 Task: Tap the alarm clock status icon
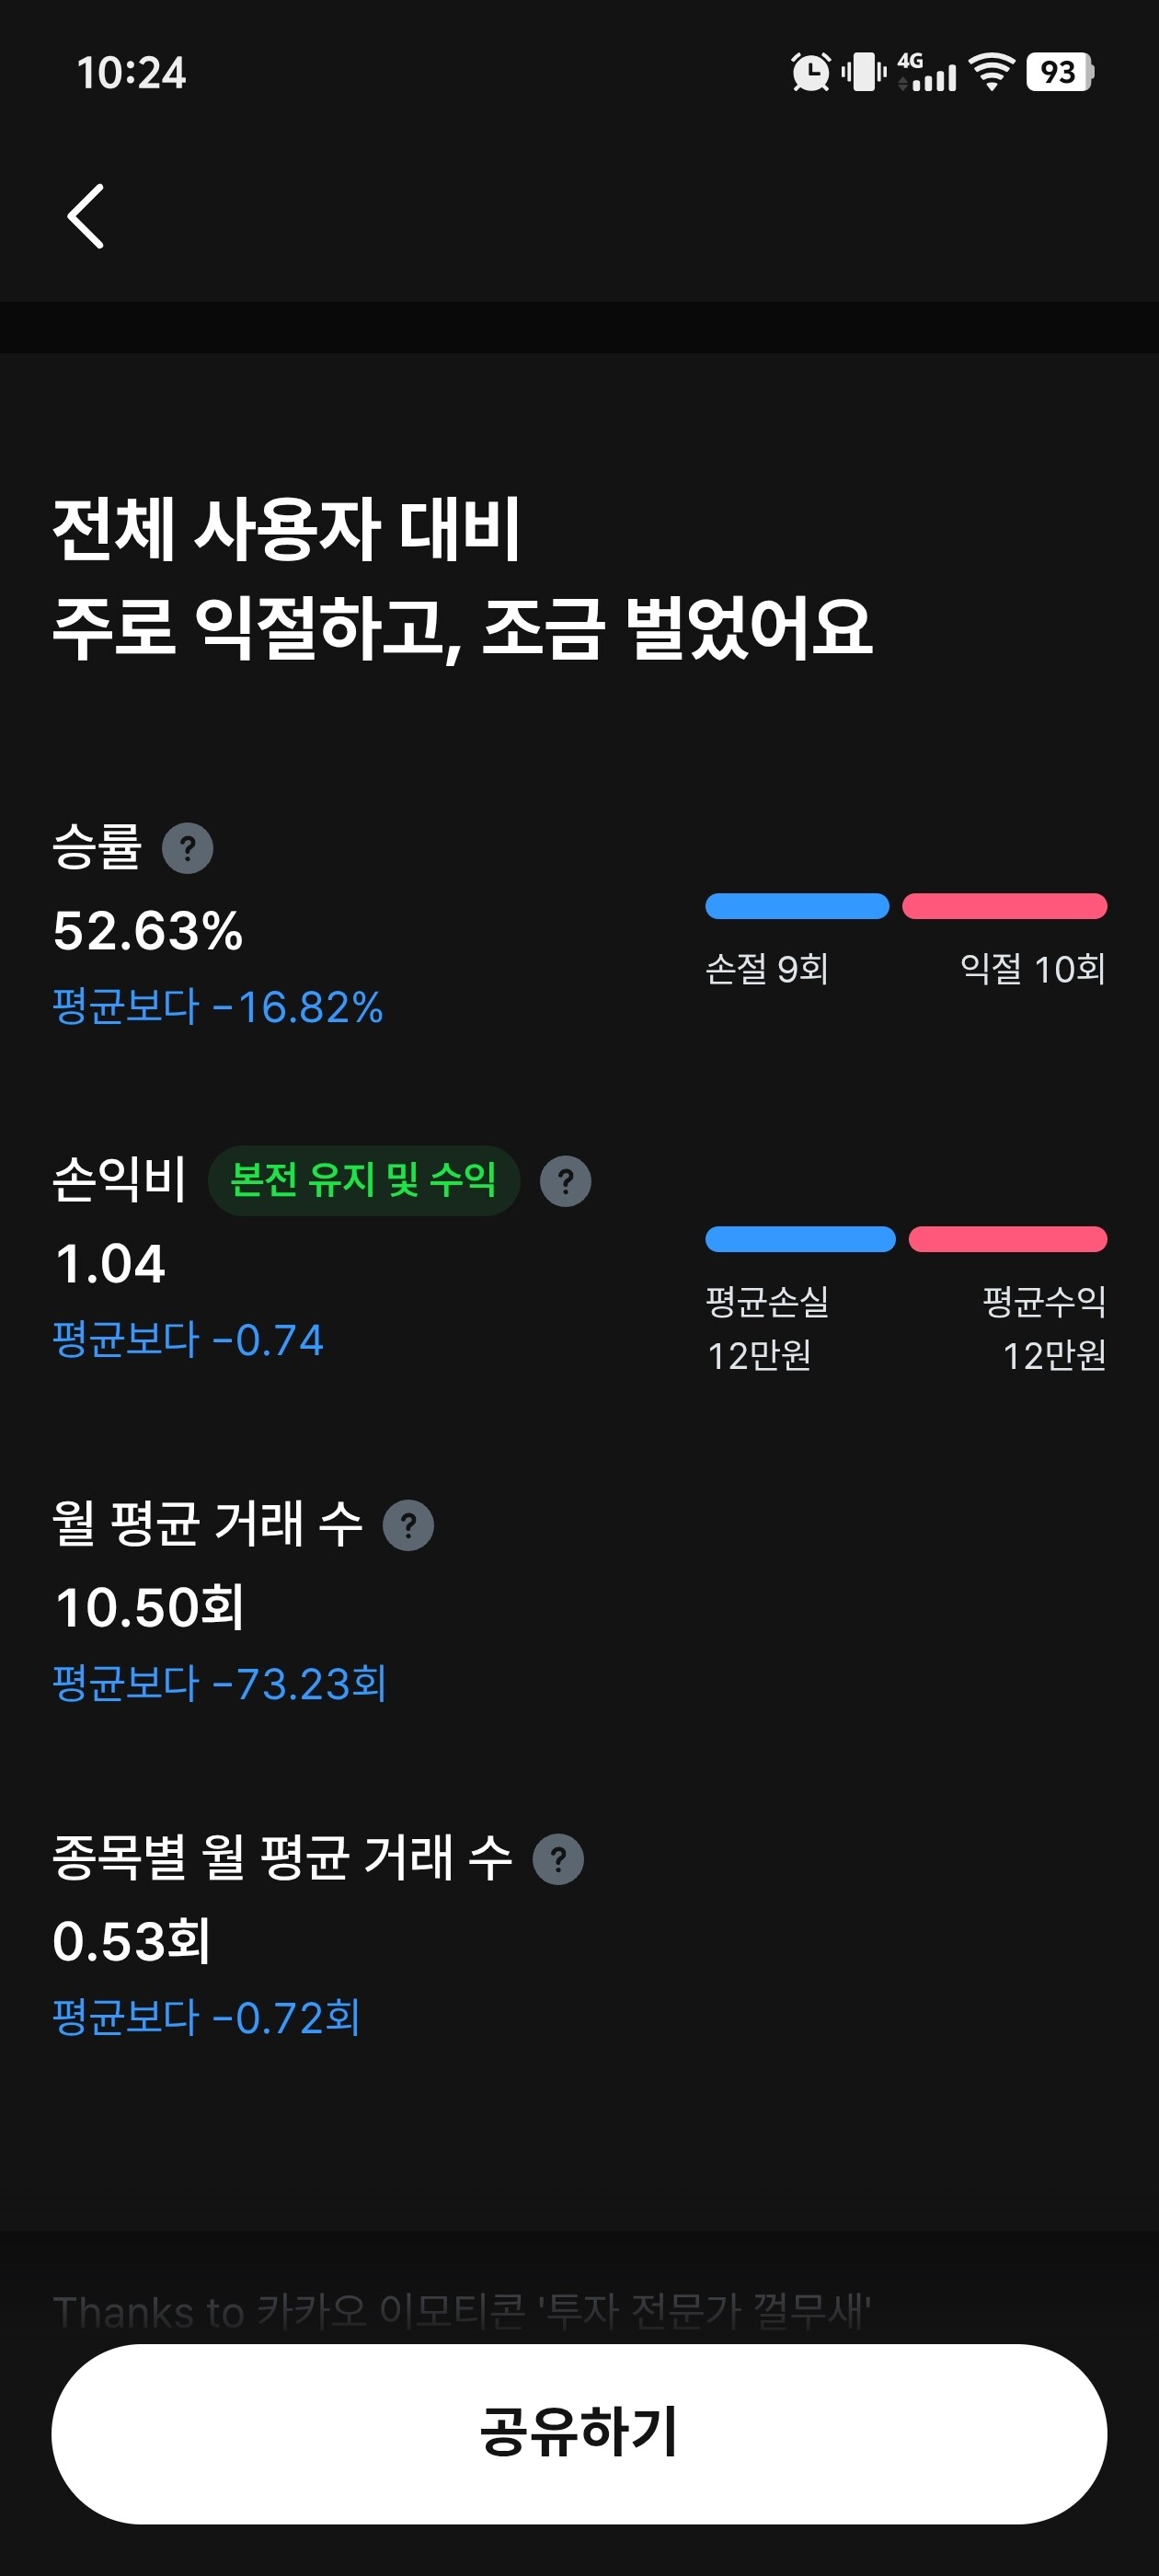tap(810, 72)
